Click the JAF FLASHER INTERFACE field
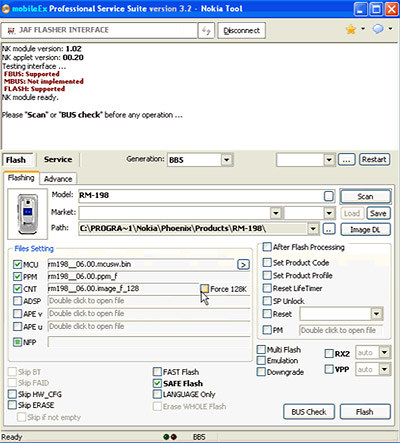This screenshot has height=443, width=400. (x=99, y=31)
